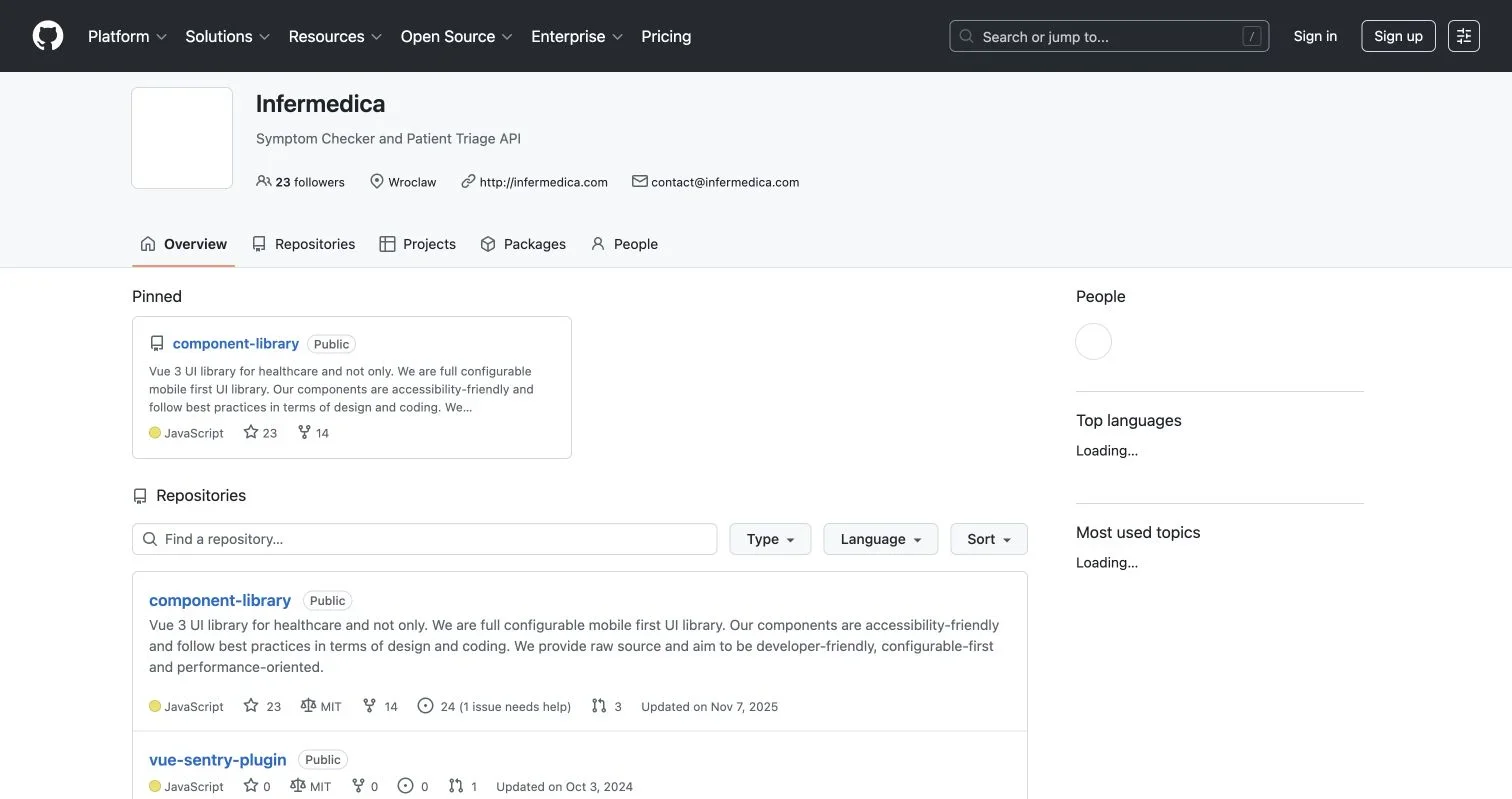Open pull requests icon showing 3
This screenshot has width=1512, height=799.
(599, 705)
